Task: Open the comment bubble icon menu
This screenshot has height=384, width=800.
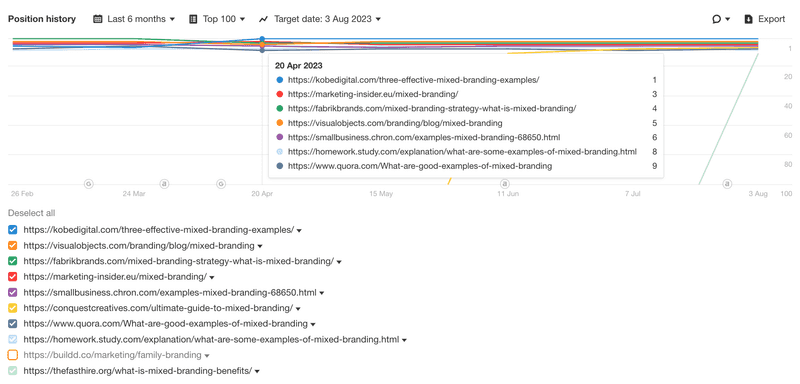Action: [717, 19]
